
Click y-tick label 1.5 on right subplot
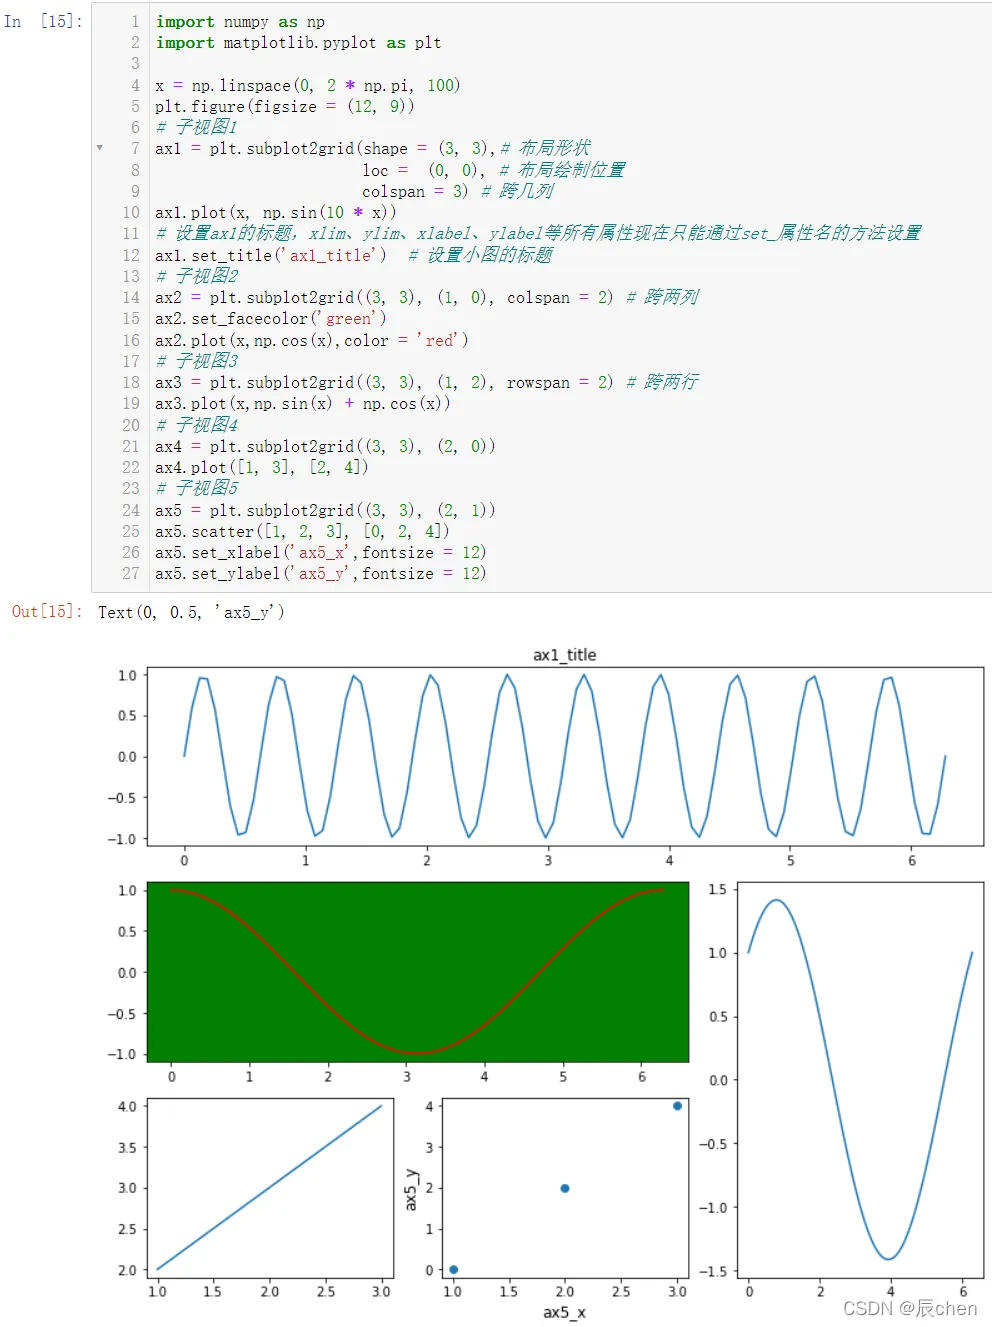[717, 889]
